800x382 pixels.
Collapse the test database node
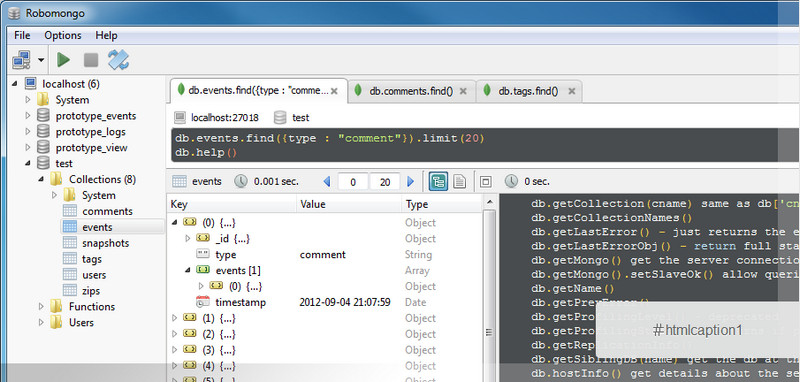click(x=28, y=164)
